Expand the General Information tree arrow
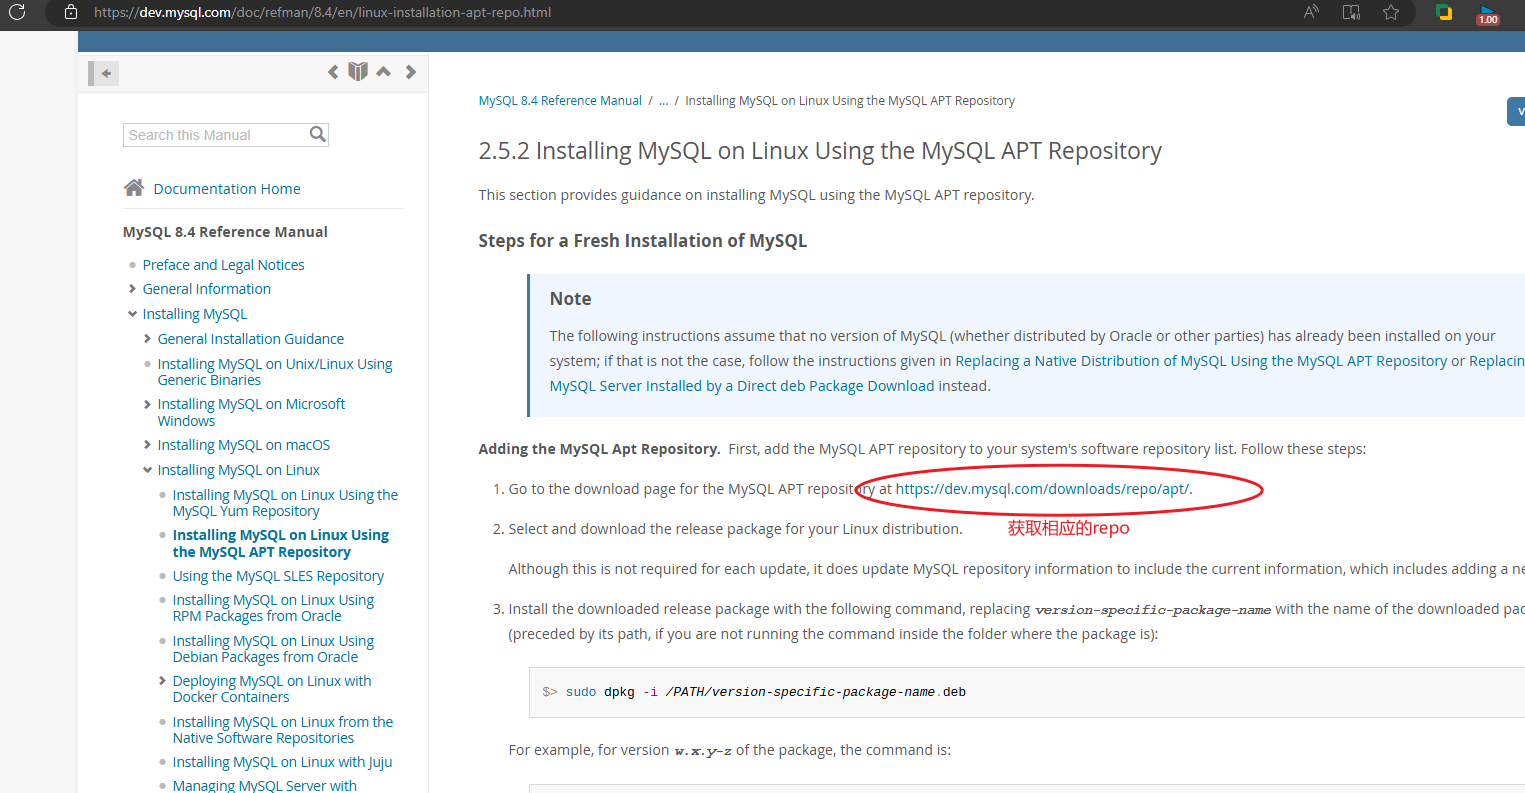This screenshot has width=1525, height=793. click(x=132, y=289)
